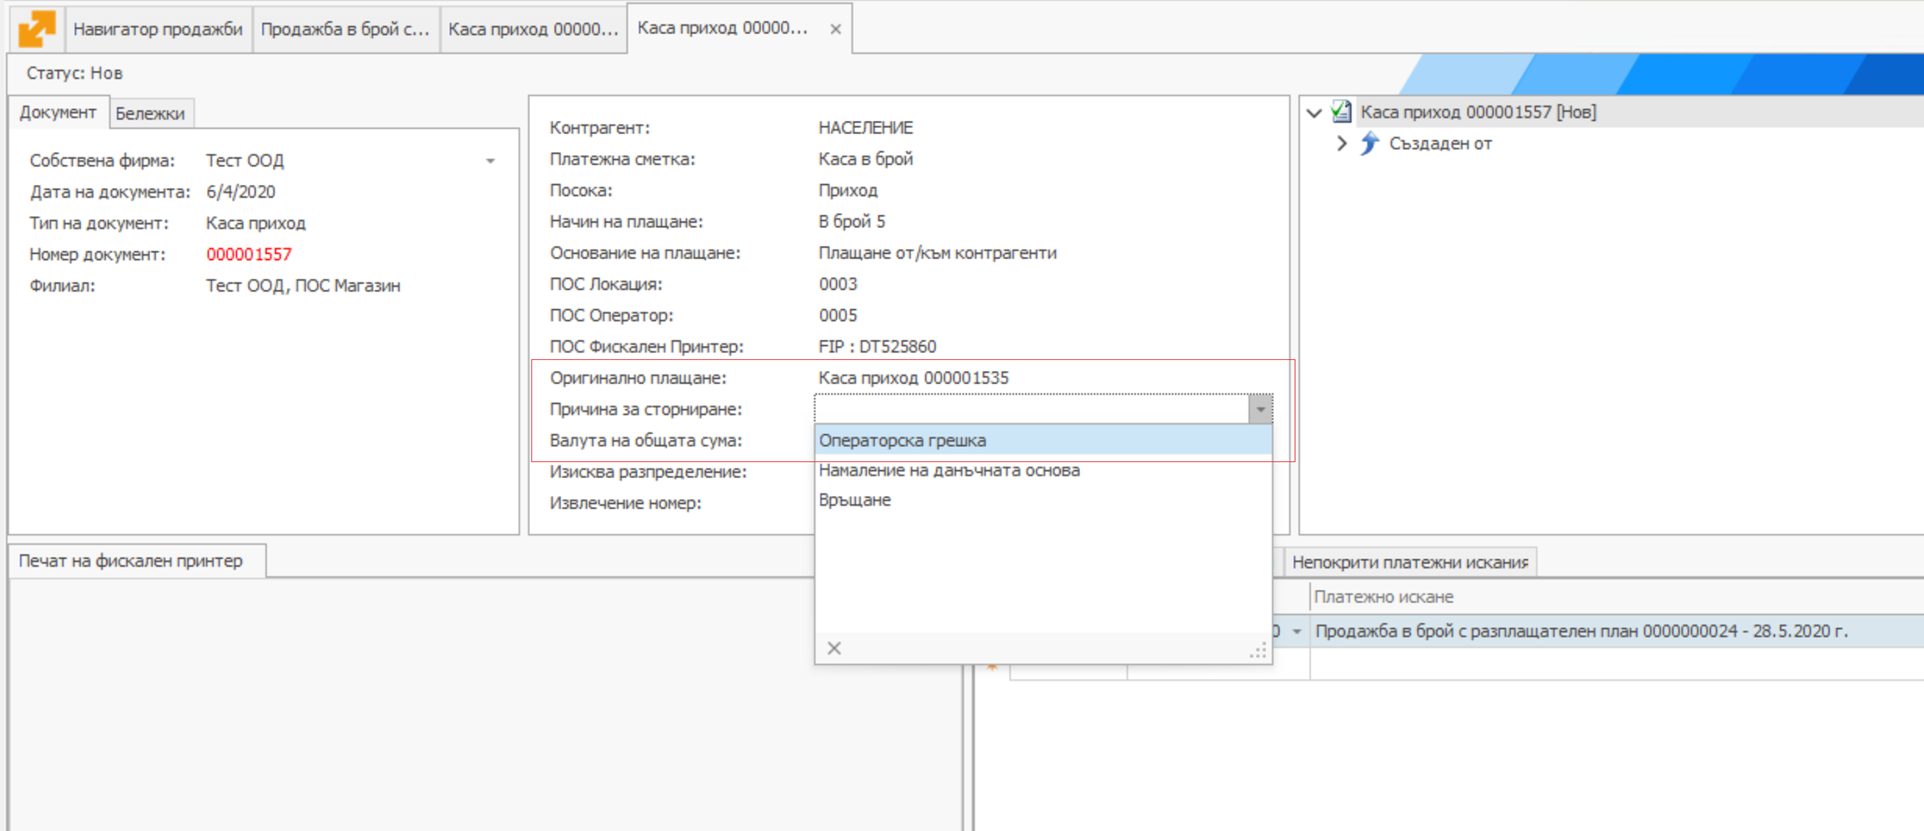Open the first Каса приход tab
Viewport: 1924px width, 831px height.
(x=533, y=29)
